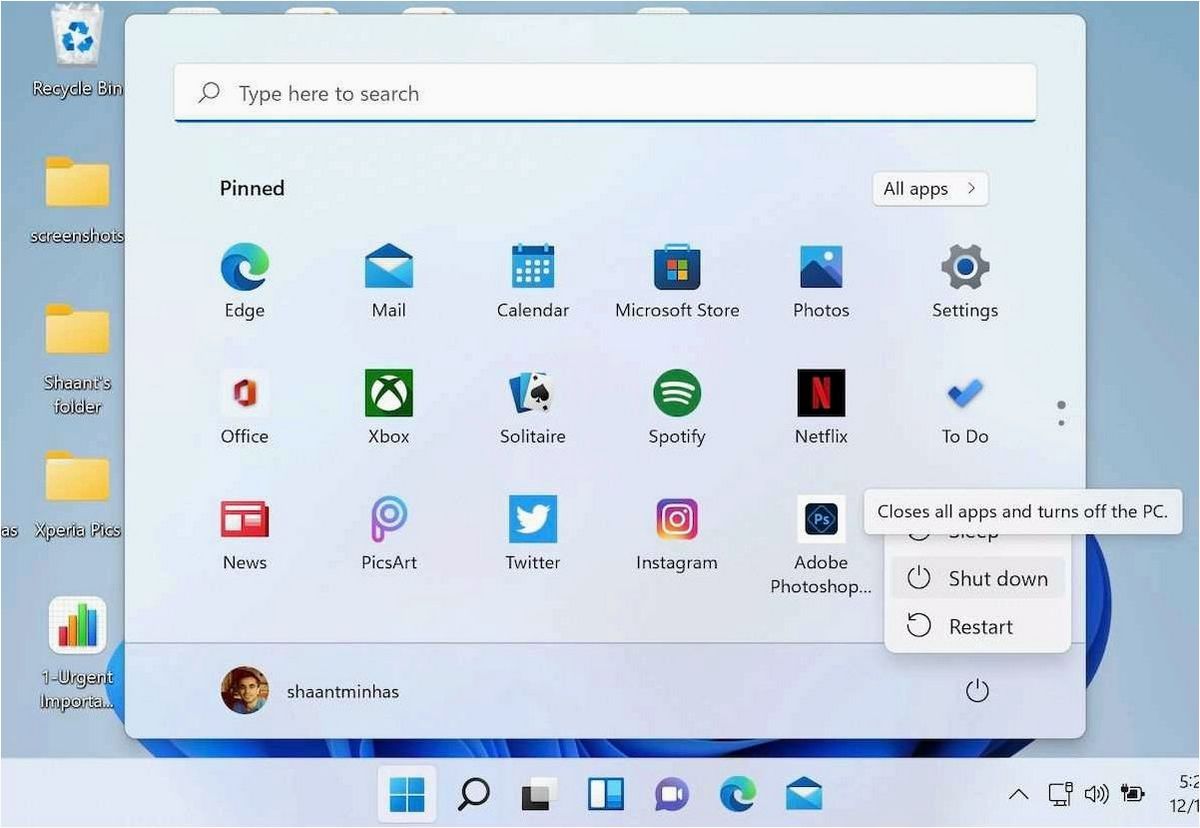Click the power button in Start menu

(977, 691)
